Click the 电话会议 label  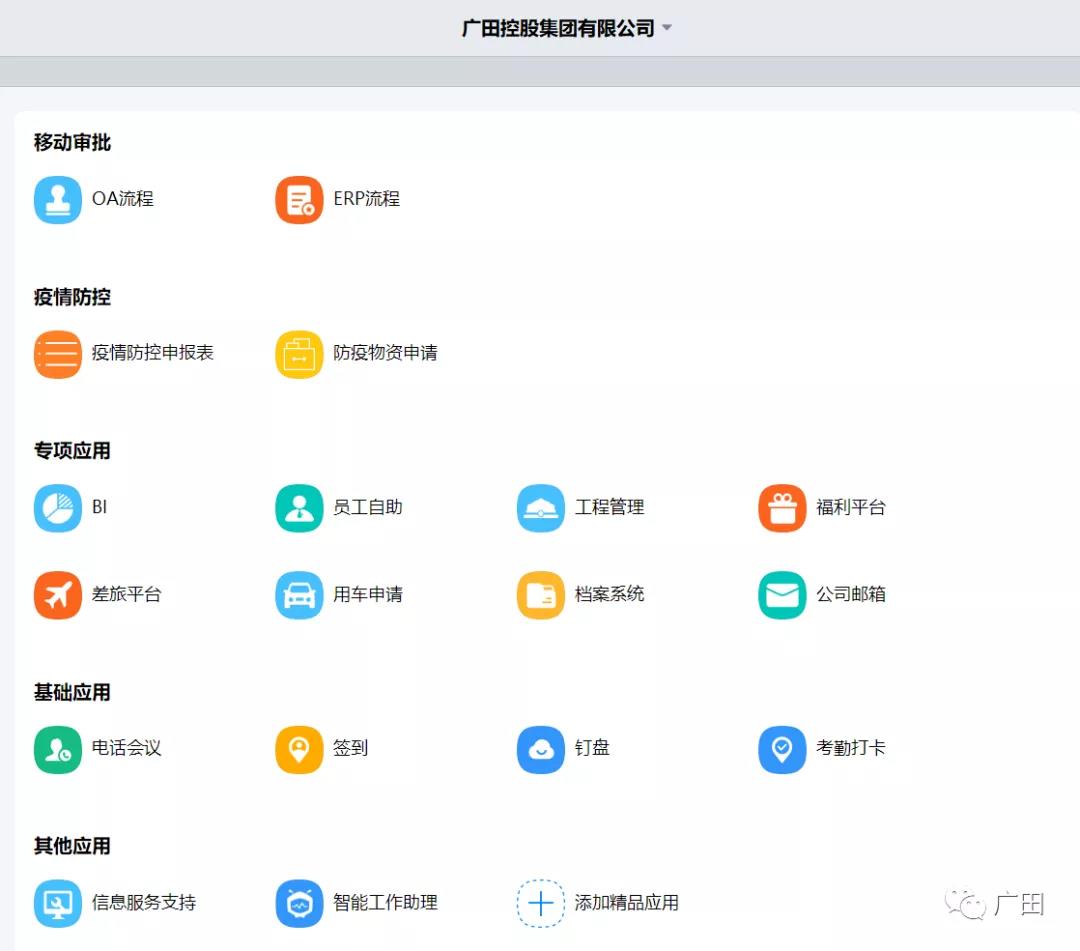pyautogui.click(x=126, y=749)
